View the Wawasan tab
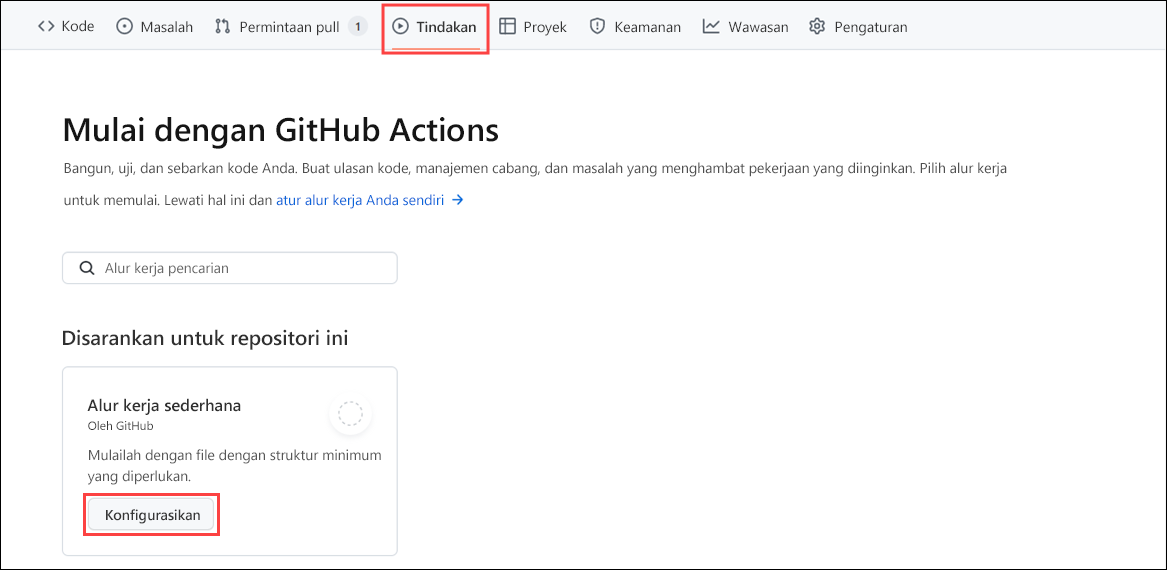 745,27
